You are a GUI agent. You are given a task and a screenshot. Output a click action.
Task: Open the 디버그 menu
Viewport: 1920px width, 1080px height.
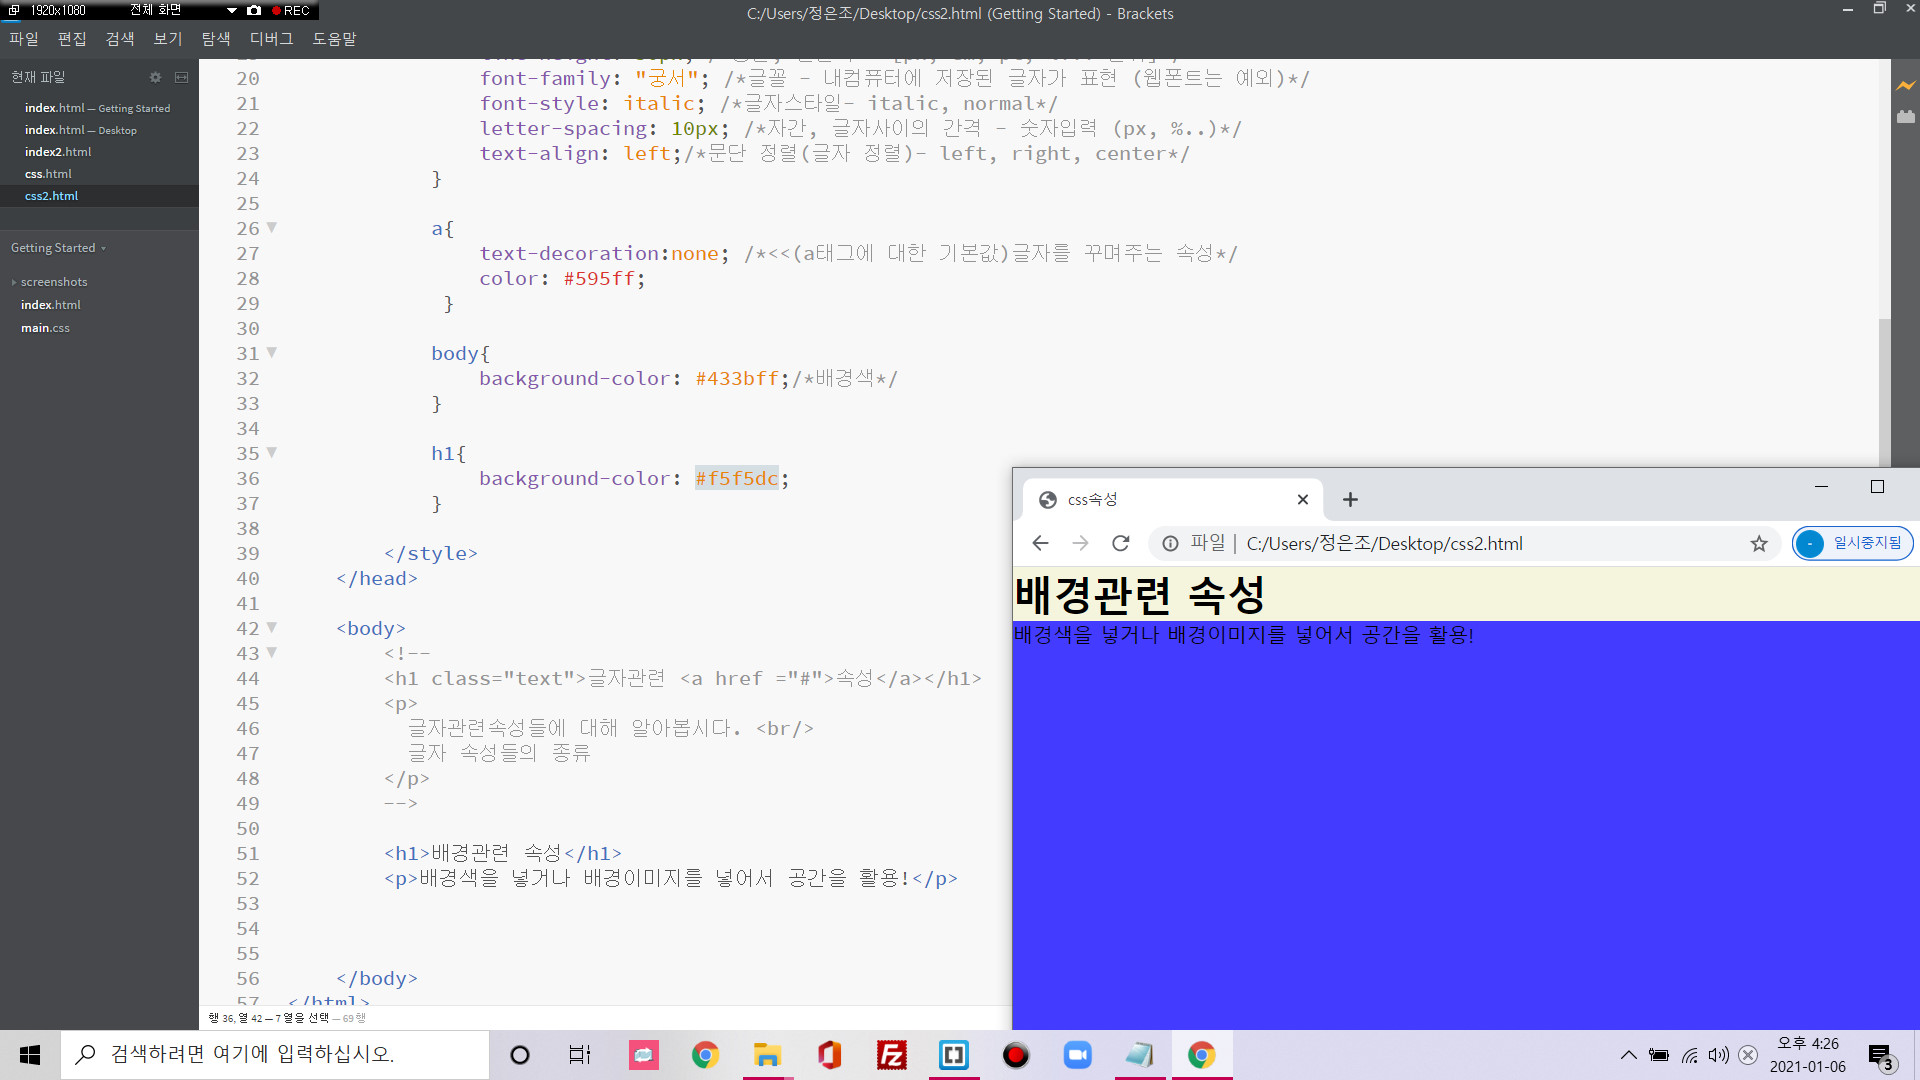(271, 39)
